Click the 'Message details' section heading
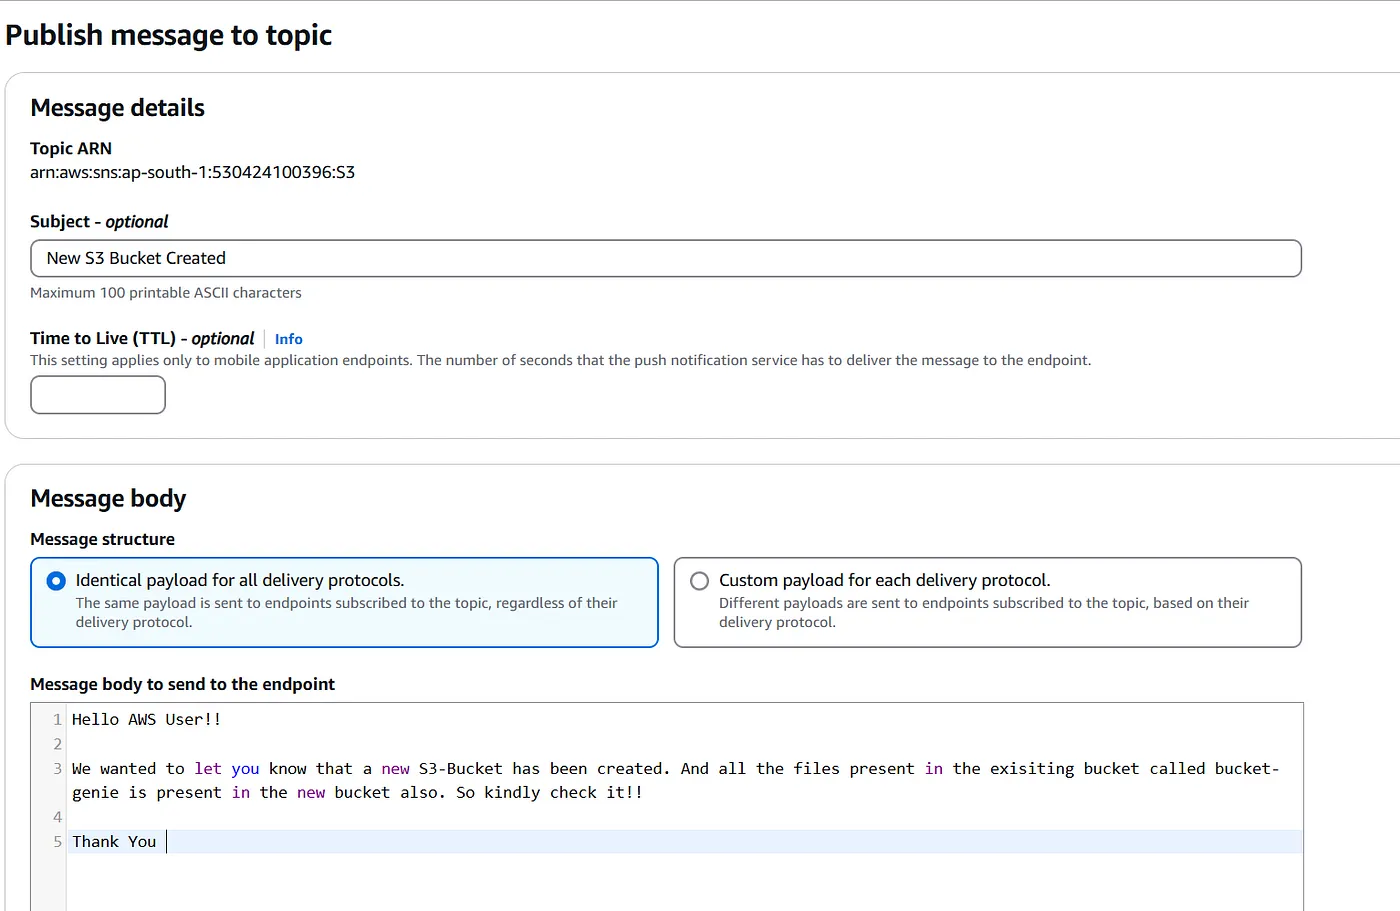 pyautogui.click(x=117, y=108)
